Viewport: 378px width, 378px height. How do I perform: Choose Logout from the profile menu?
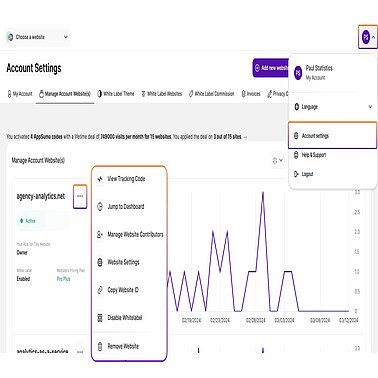pos(307,174)
